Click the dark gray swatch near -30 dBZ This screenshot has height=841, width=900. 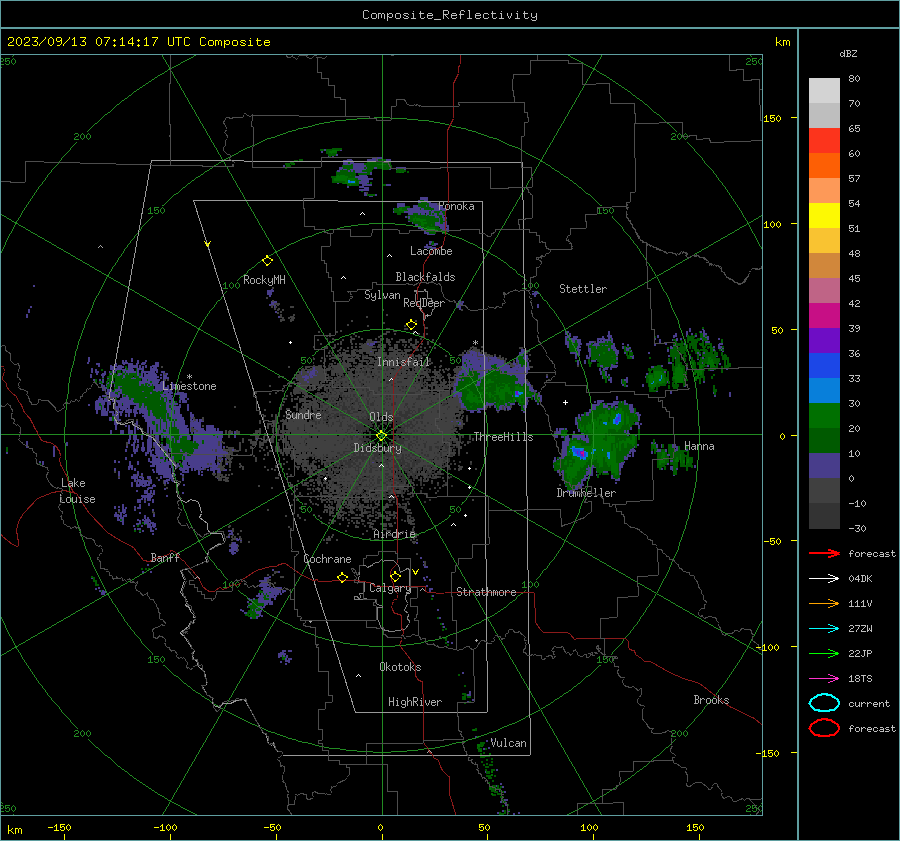(x=824, y=516)
